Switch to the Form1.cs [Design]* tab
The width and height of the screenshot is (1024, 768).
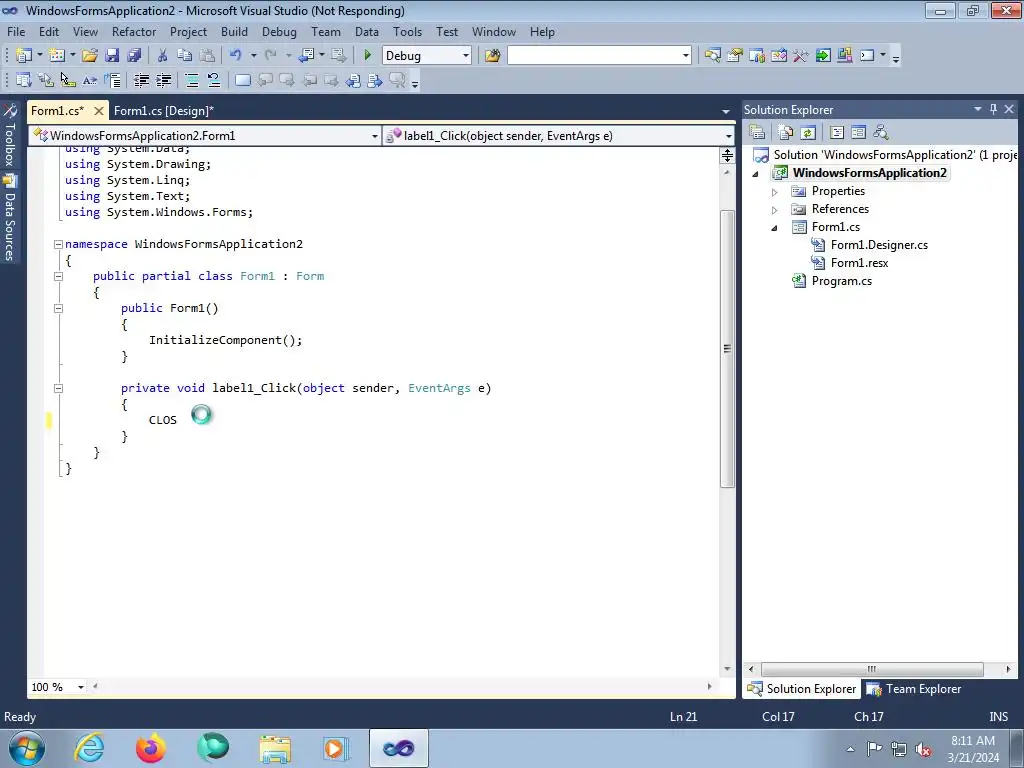[164, 111]
